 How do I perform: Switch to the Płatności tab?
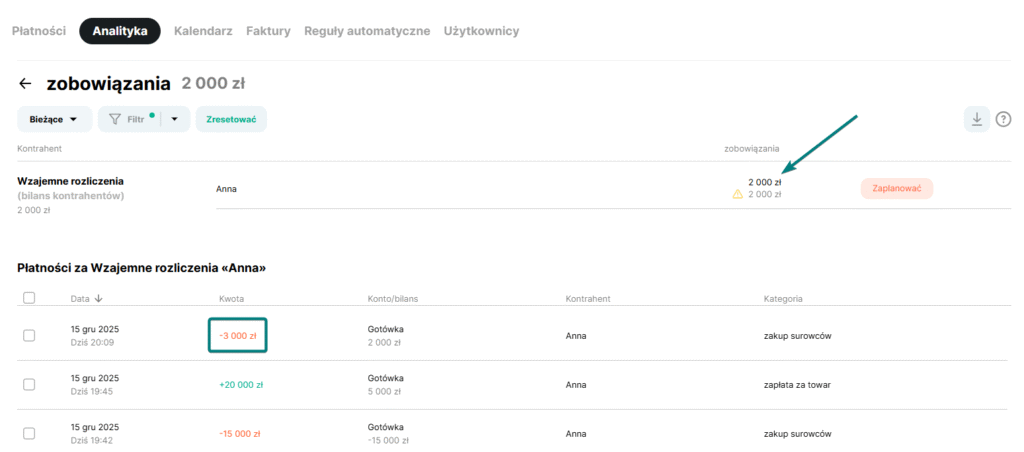pyautogui.click(x=39, y=31)
